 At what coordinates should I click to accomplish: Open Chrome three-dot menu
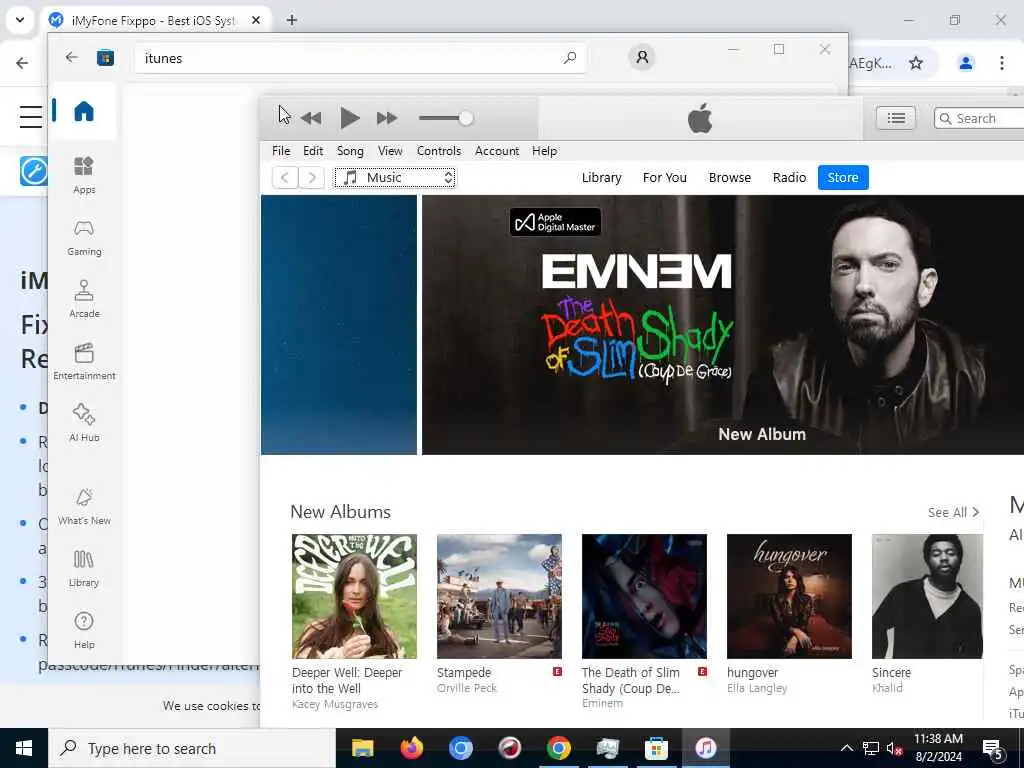pos(1002,63)
